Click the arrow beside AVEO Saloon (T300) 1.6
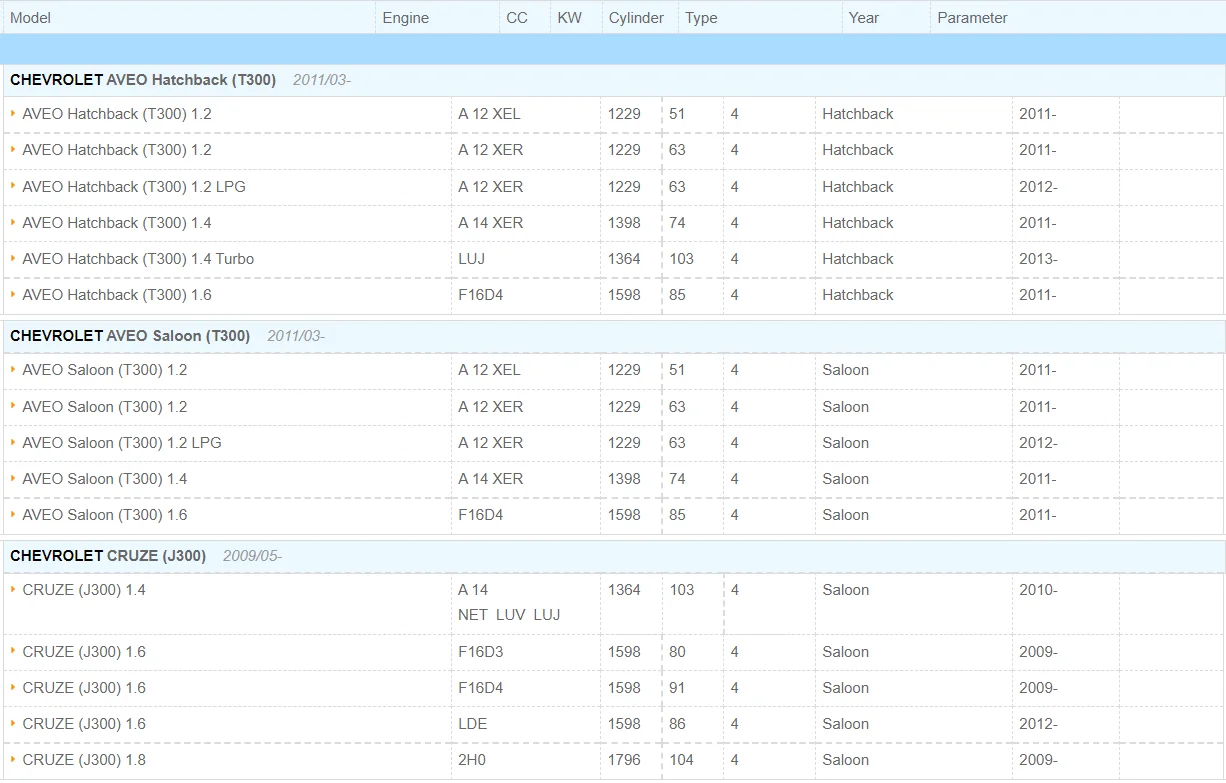The image size is (1226, 783). click(x=13, y=514)
